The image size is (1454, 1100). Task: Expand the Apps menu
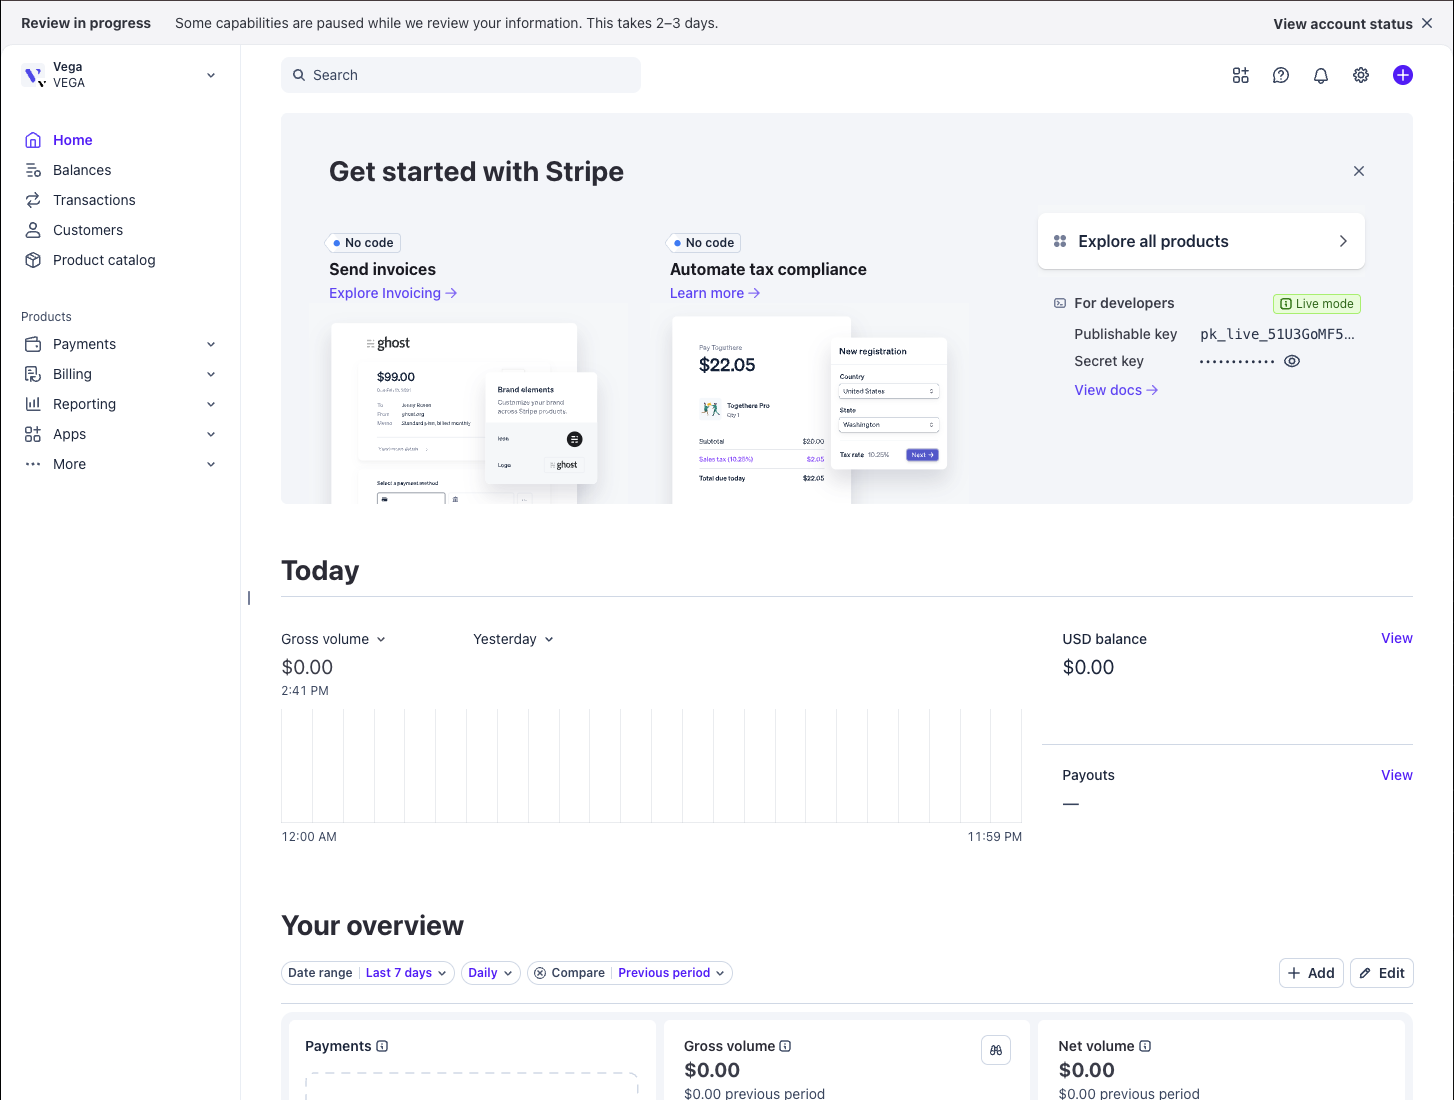(211, 434)
